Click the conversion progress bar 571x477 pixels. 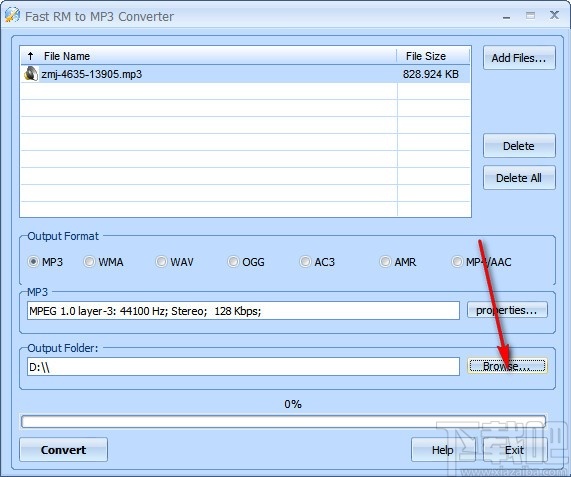pyautogui.click(x=283, y=421)
